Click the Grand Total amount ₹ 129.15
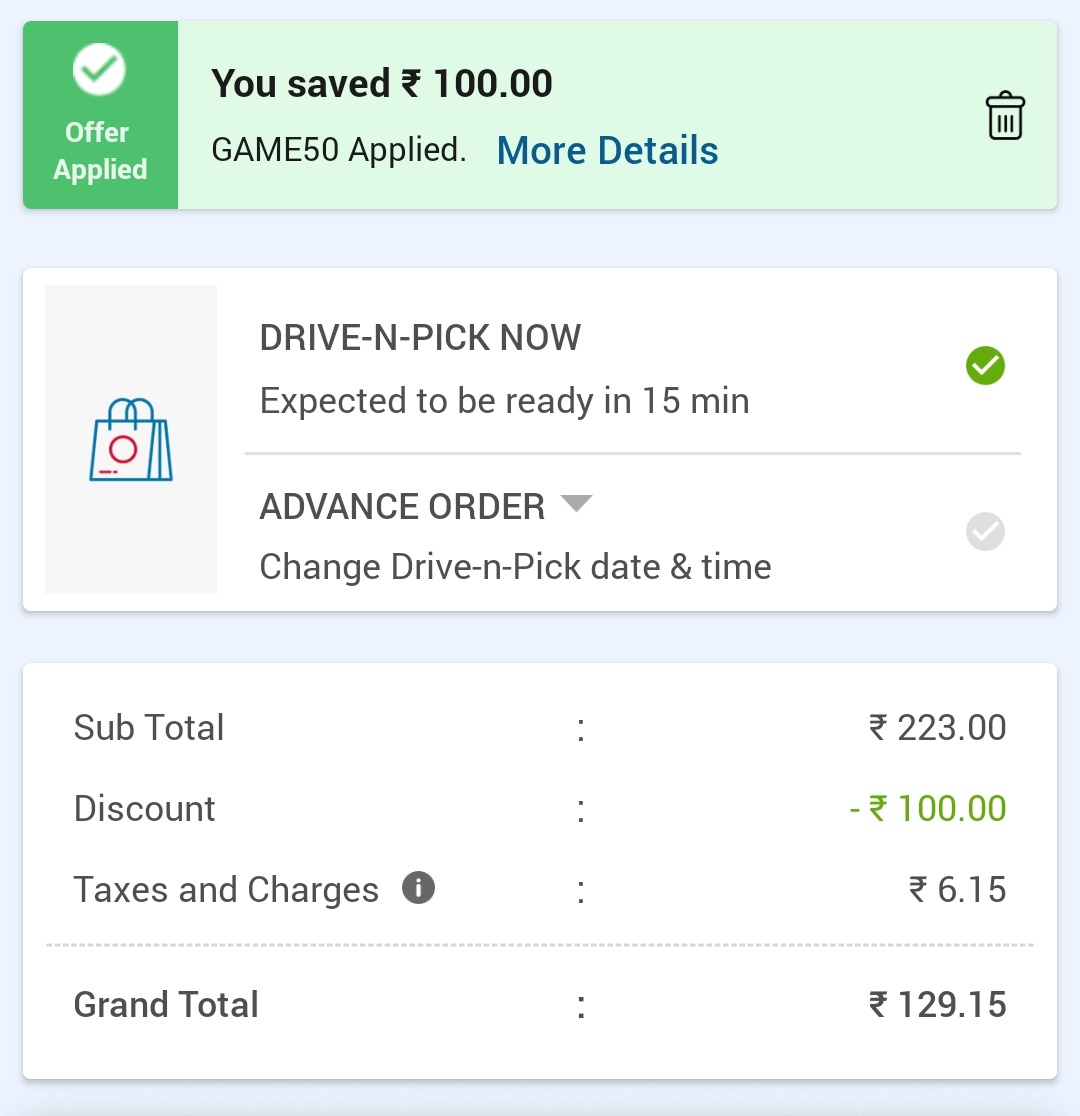 click(937, 1004)
